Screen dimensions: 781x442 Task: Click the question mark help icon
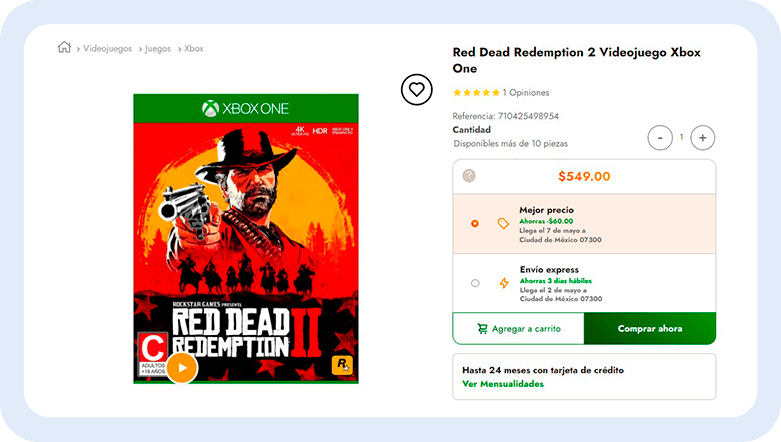469,176
